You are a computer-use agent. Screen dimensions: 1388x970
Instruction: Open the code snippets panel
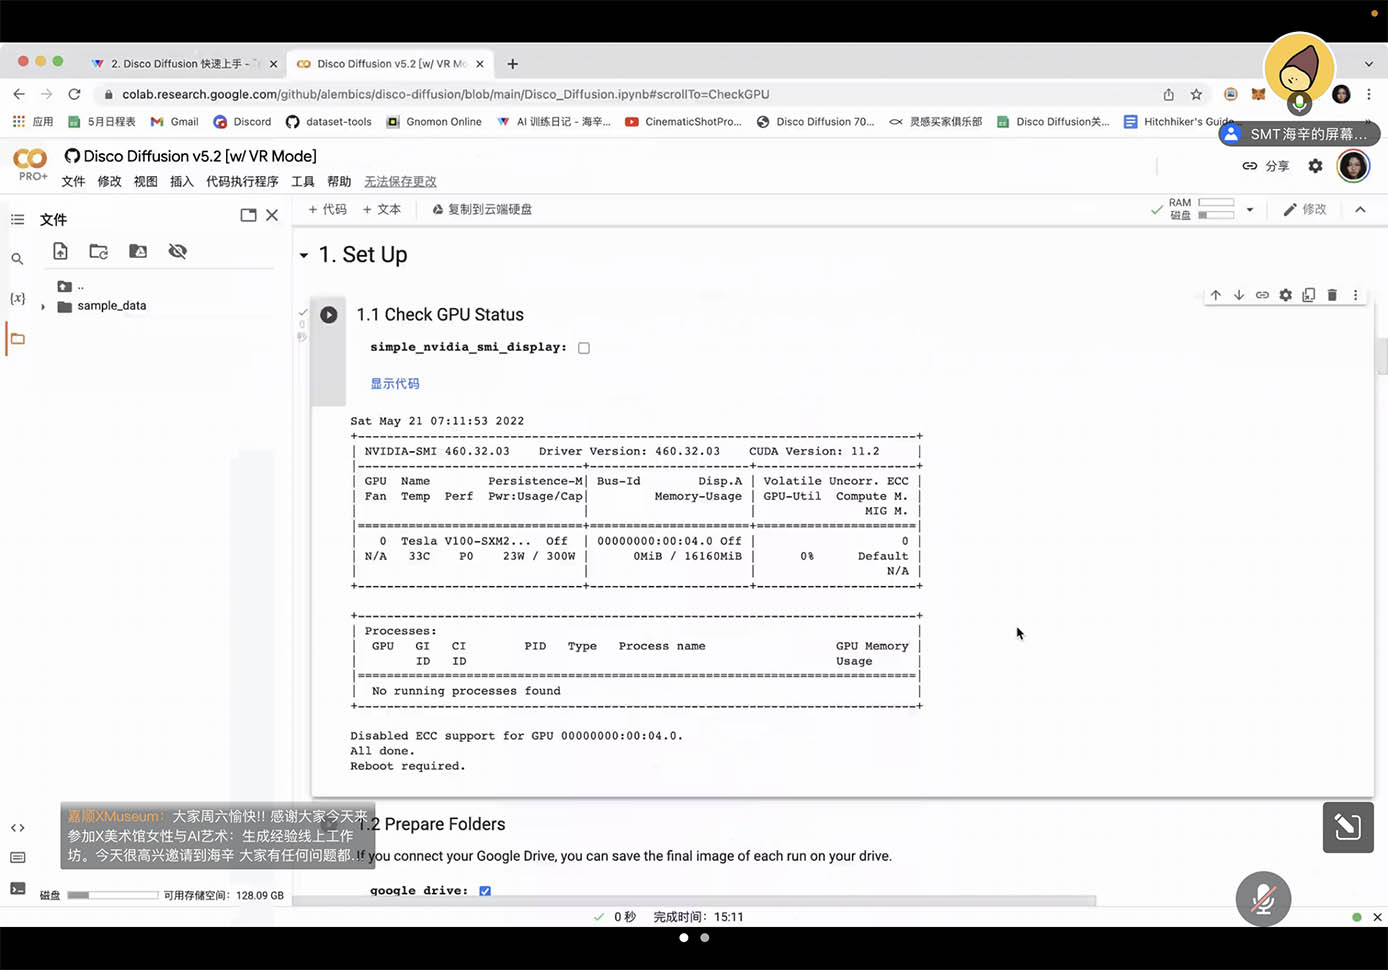tap(17, 828)
